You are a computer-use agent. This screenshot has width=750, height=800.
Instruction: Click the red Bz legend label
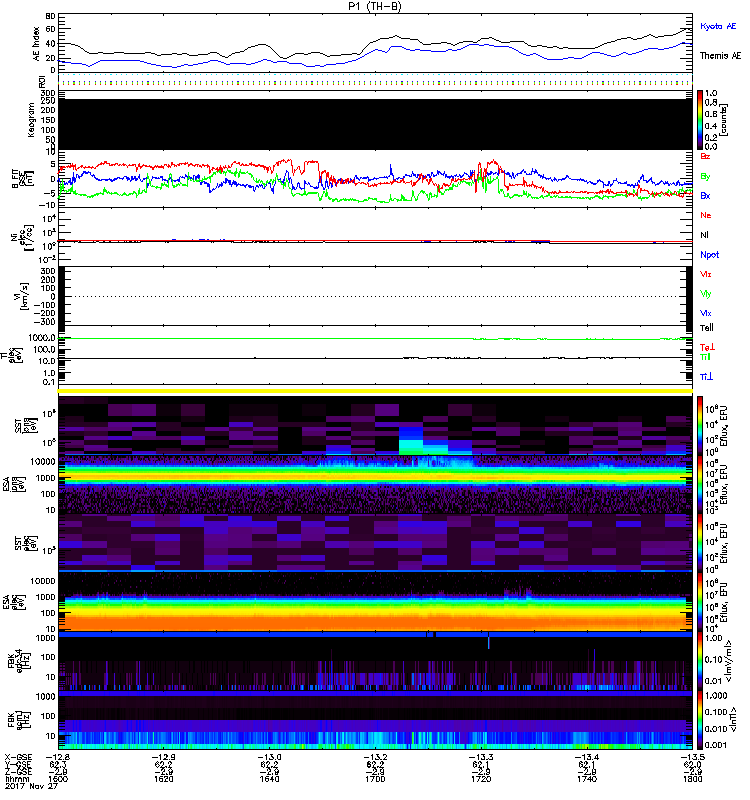tap(705, 156)
